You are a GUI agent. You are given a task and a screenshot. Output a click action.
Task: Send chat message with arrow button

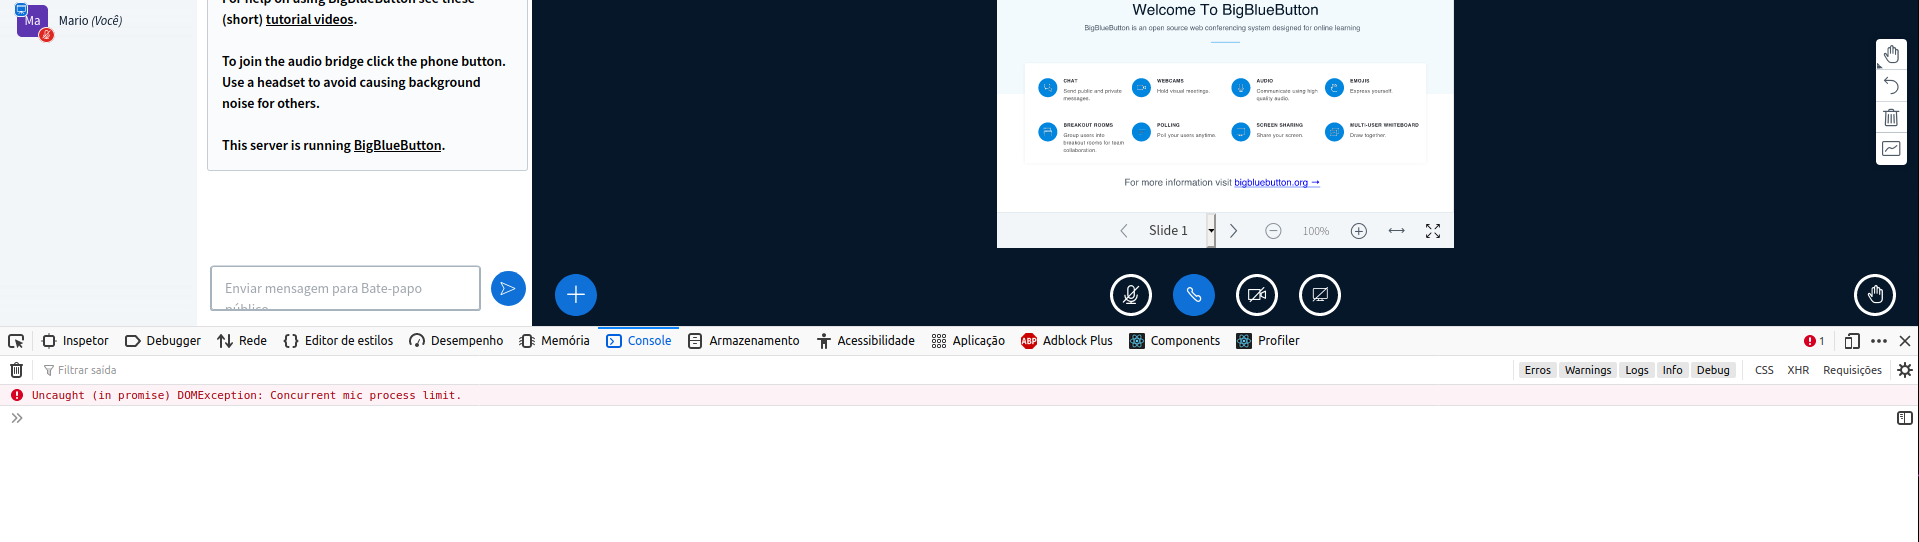pos(508,289)
